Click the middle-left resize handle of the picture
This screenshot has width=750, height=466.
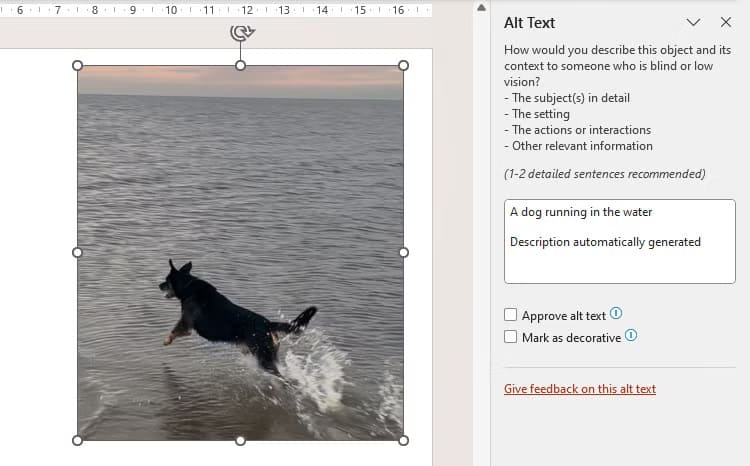click(77, 253)
